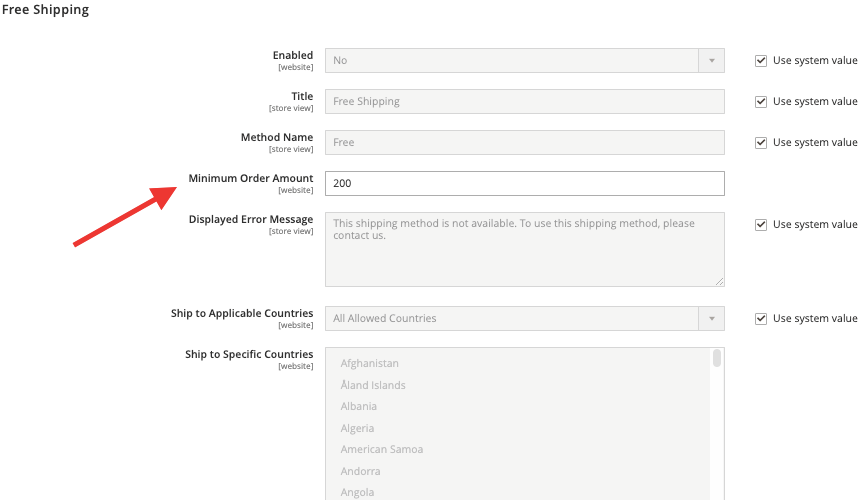This screenshot has height=500, width=859.
Task: Click the Displayed Error Message textarea
Action: (x=525, y=250)
